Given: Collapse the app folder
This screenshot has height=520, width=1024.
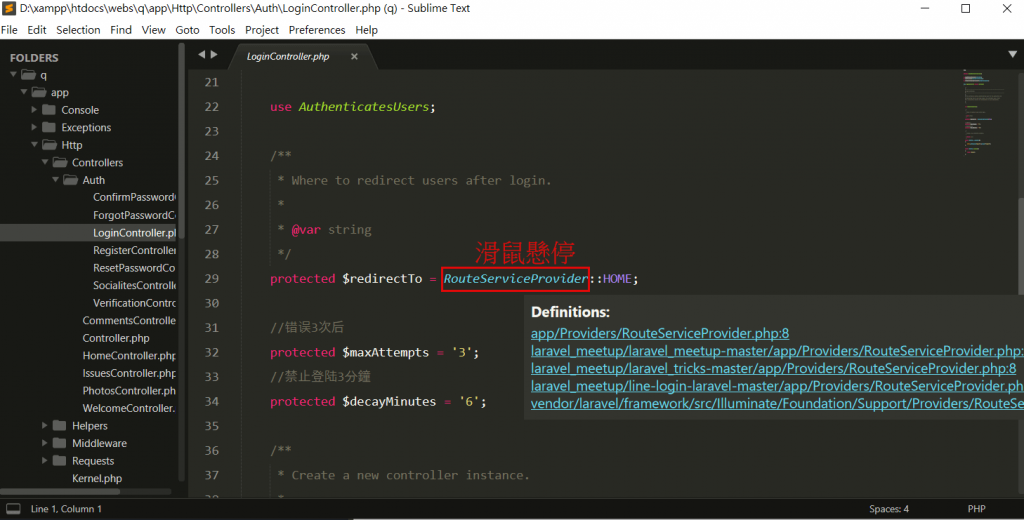Looking at the screenshot, I should 24,92.
